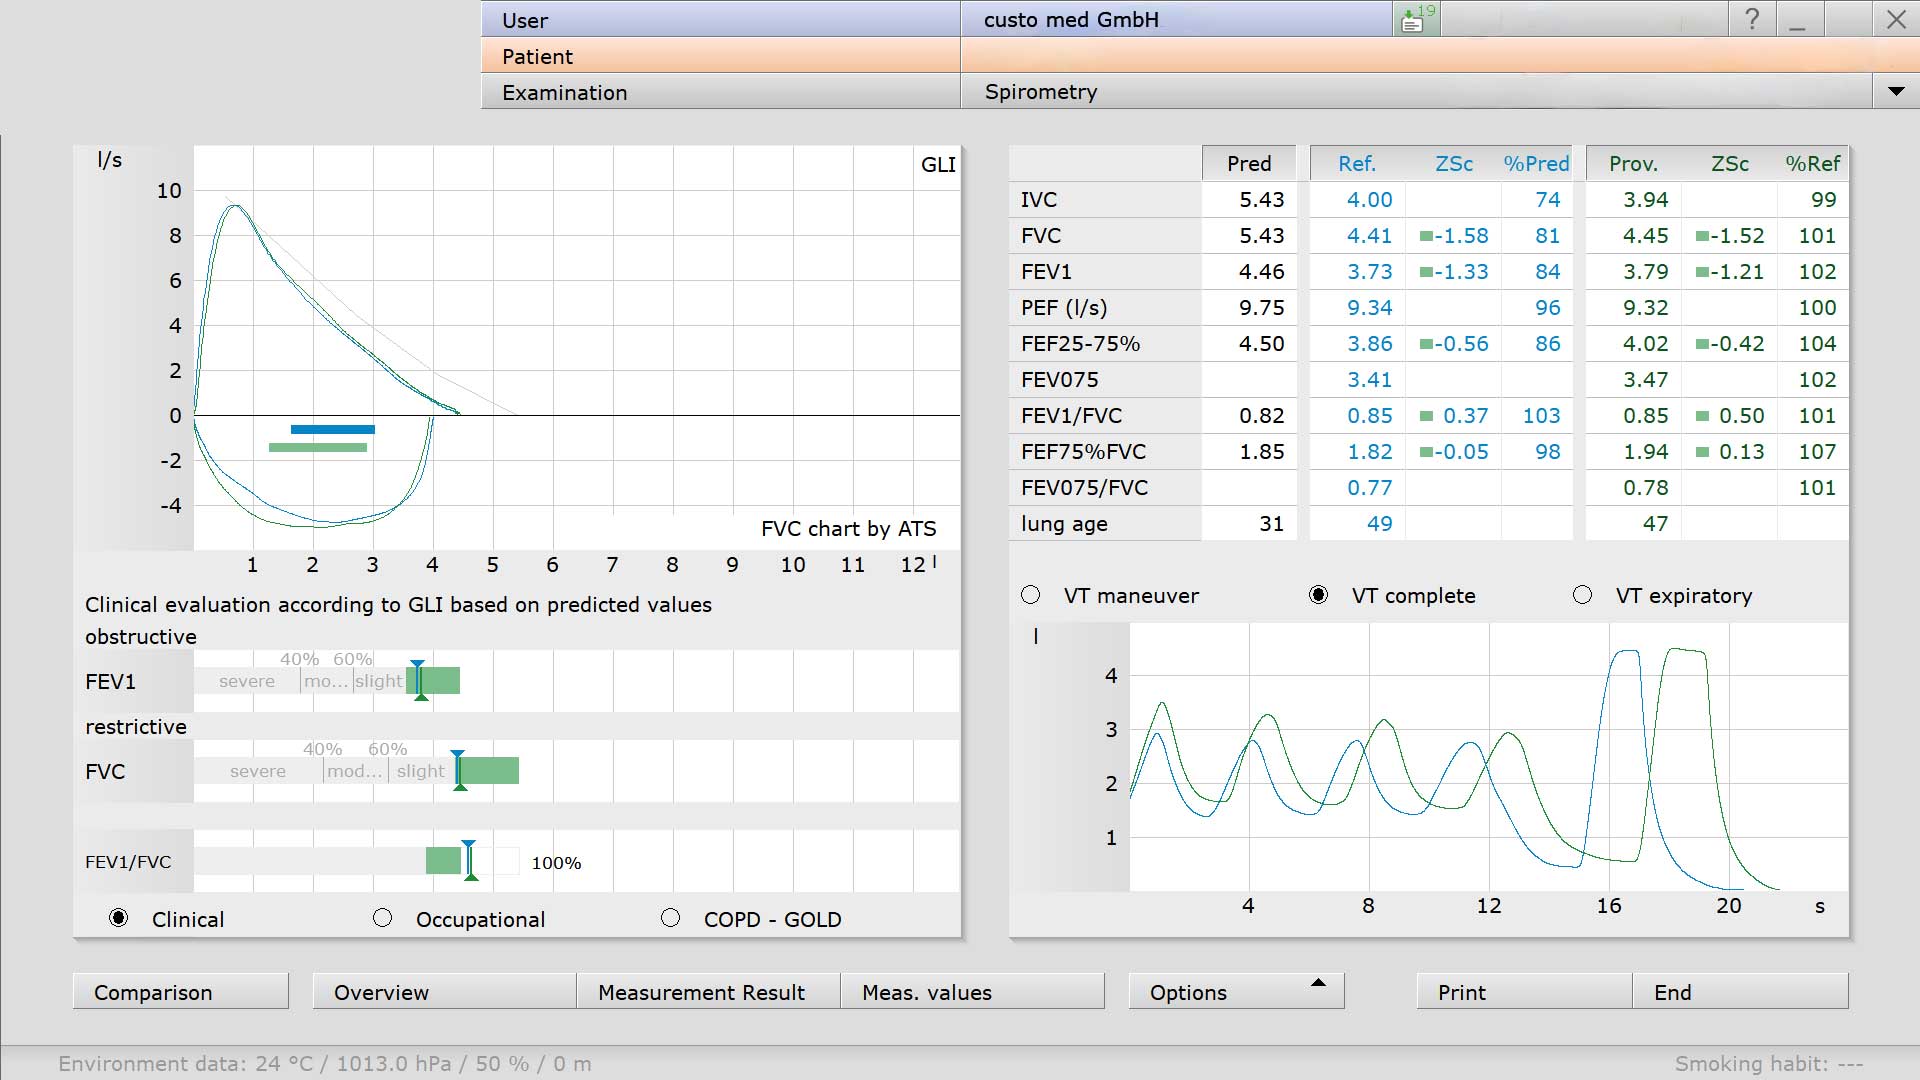Screen dimensions: 1920x1080
Task: Click the Comparison button
Action: pos(181,992)
